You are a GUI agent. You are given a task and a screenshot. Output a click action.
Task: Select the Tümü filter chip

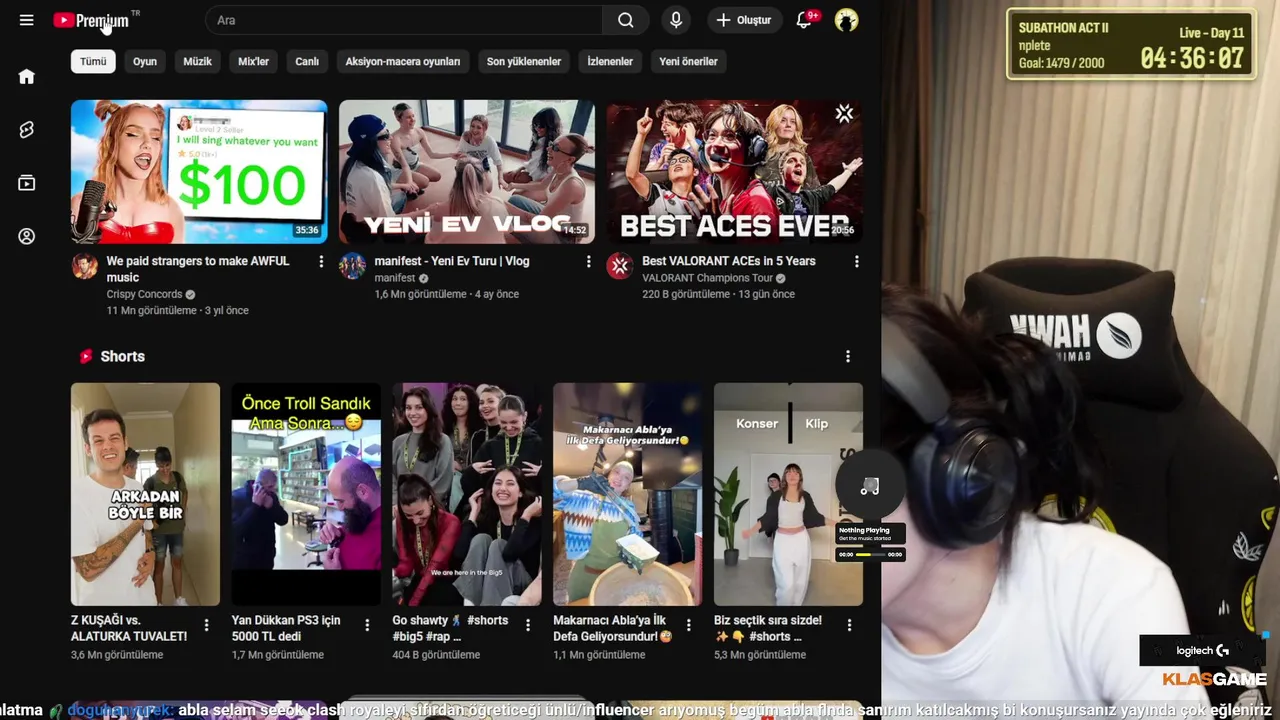click(x=93, y=61)
